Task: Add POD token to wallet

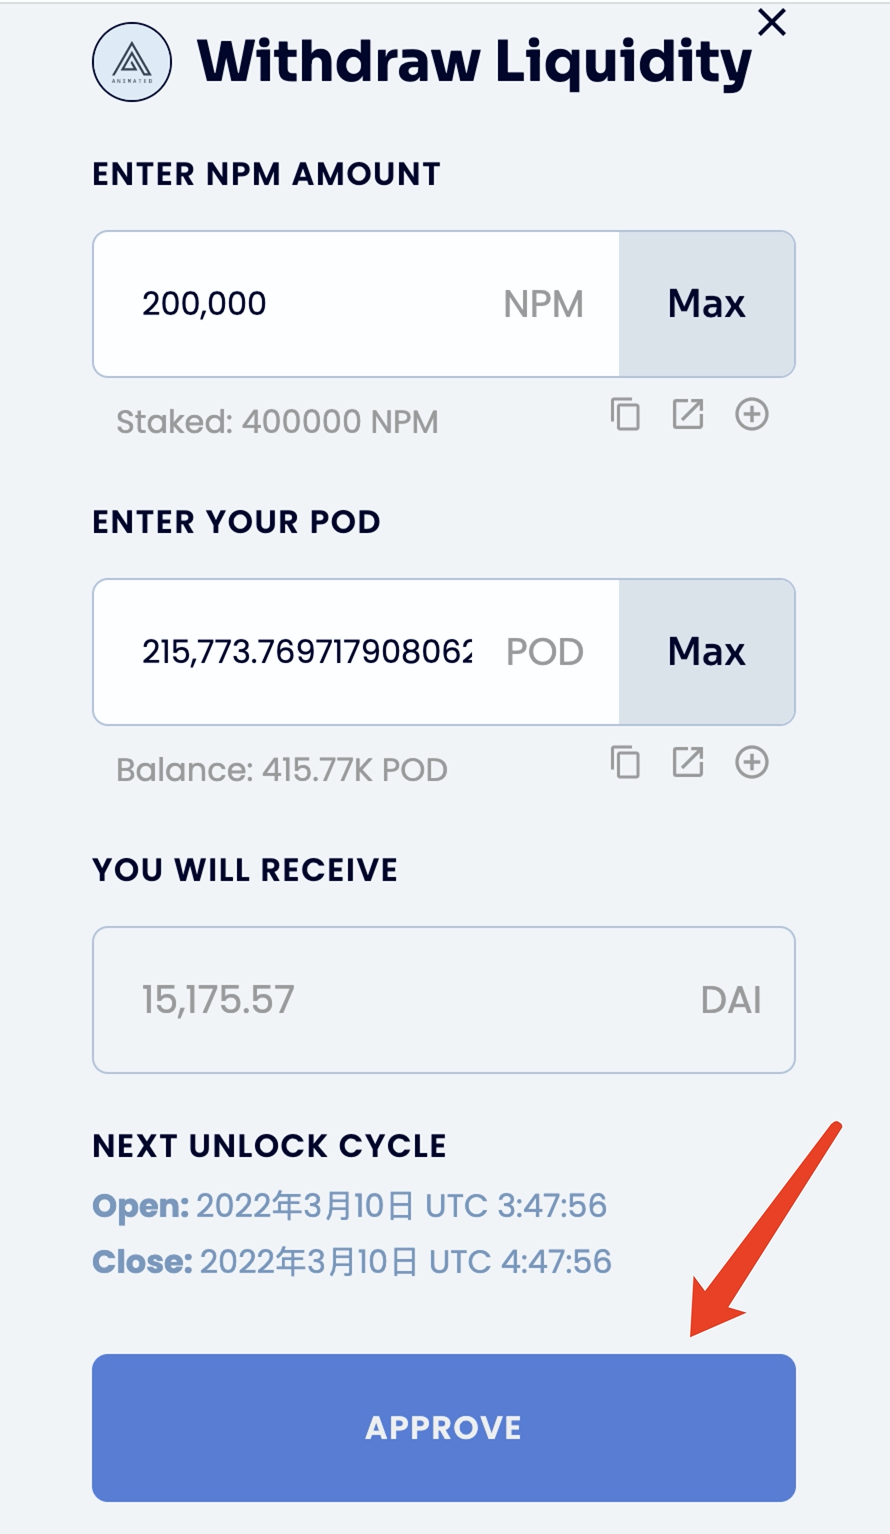Action: (752, 763)
